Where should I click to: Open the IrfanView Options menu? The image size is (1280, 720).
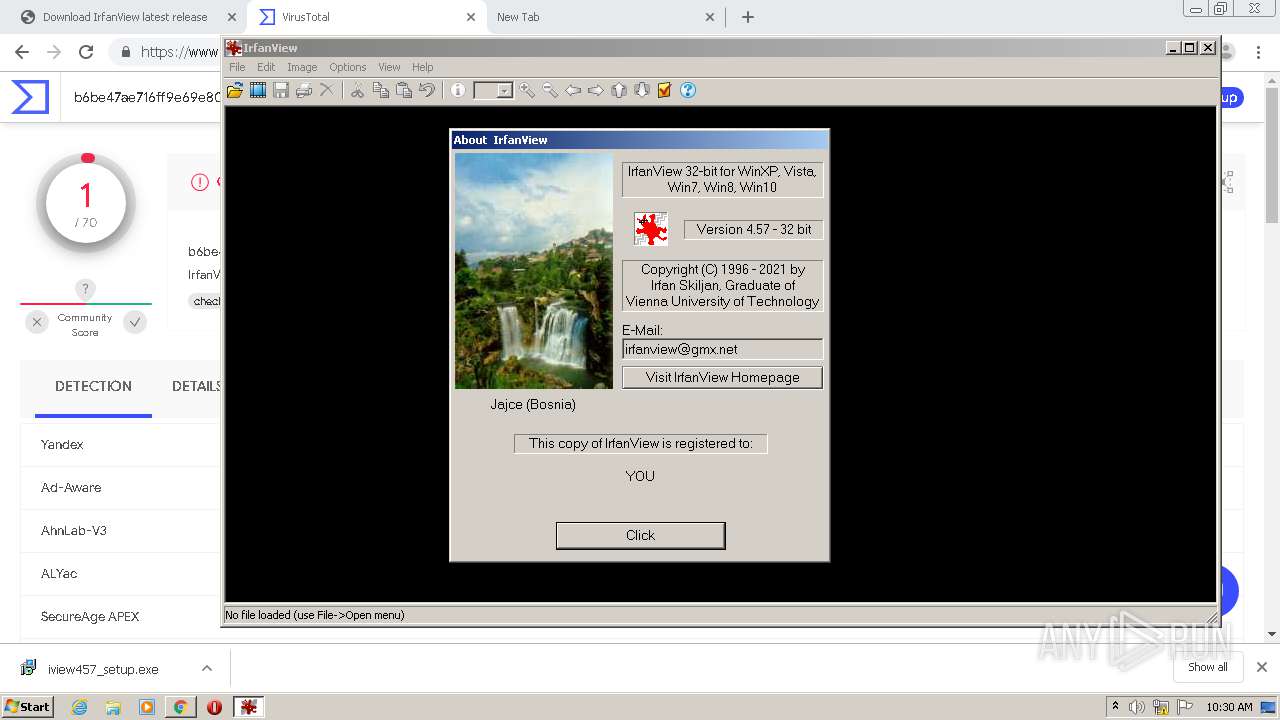[348, 67]
